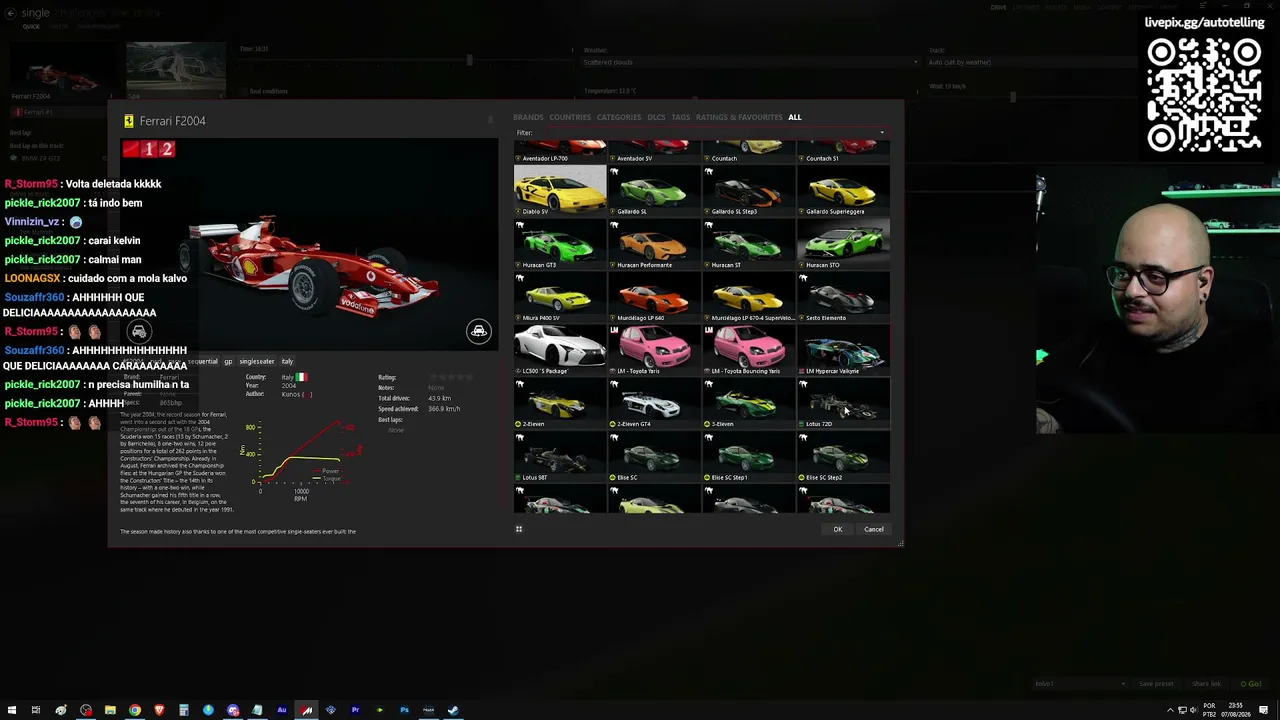Open the TAGS tab
Viewport: 1280px width, 720px height.
coord(680,117)
